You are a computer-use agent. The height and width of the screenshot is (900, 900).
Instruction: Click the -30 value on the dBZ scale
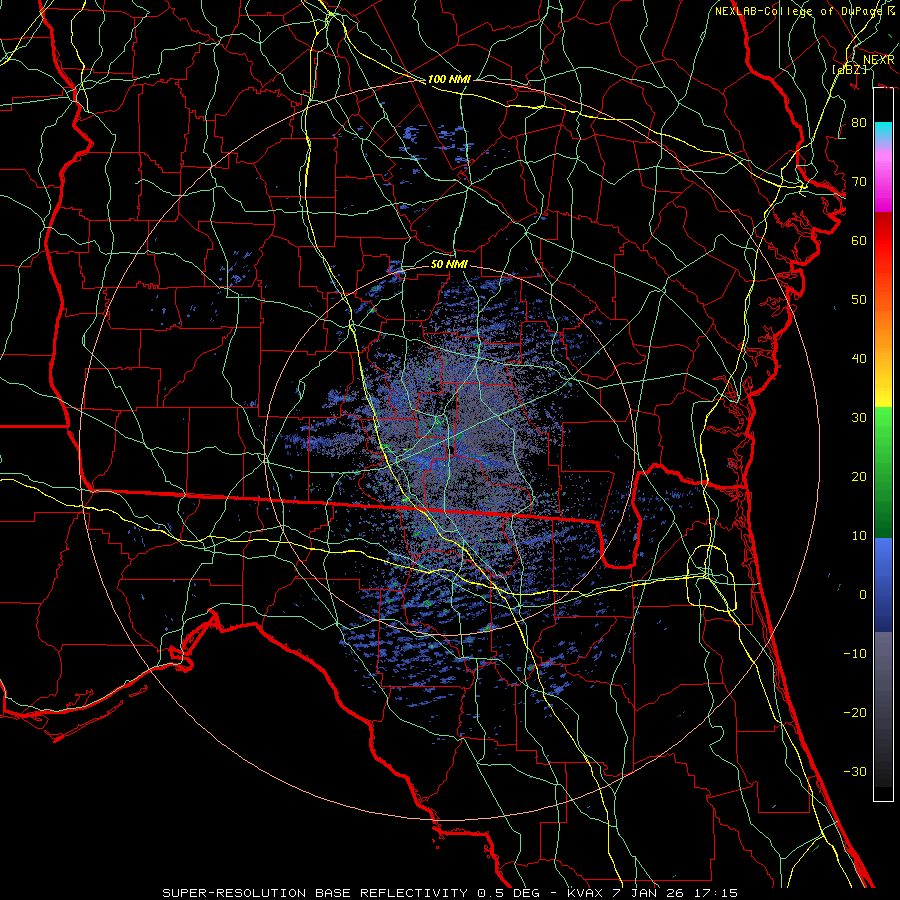[x=855, y=771]
